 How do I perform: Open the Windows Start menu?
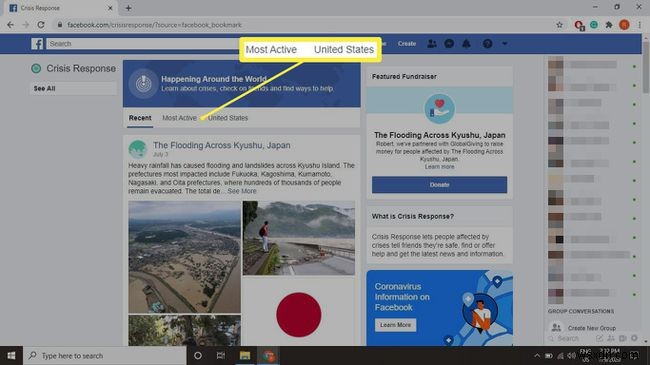tap(11, 355)
